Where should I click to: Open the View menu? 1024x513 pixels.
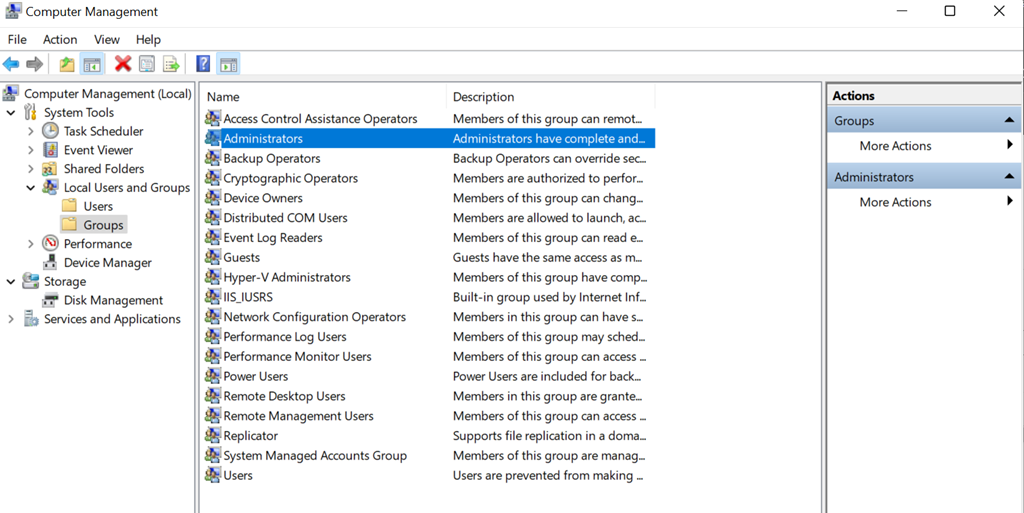point(107,39)
